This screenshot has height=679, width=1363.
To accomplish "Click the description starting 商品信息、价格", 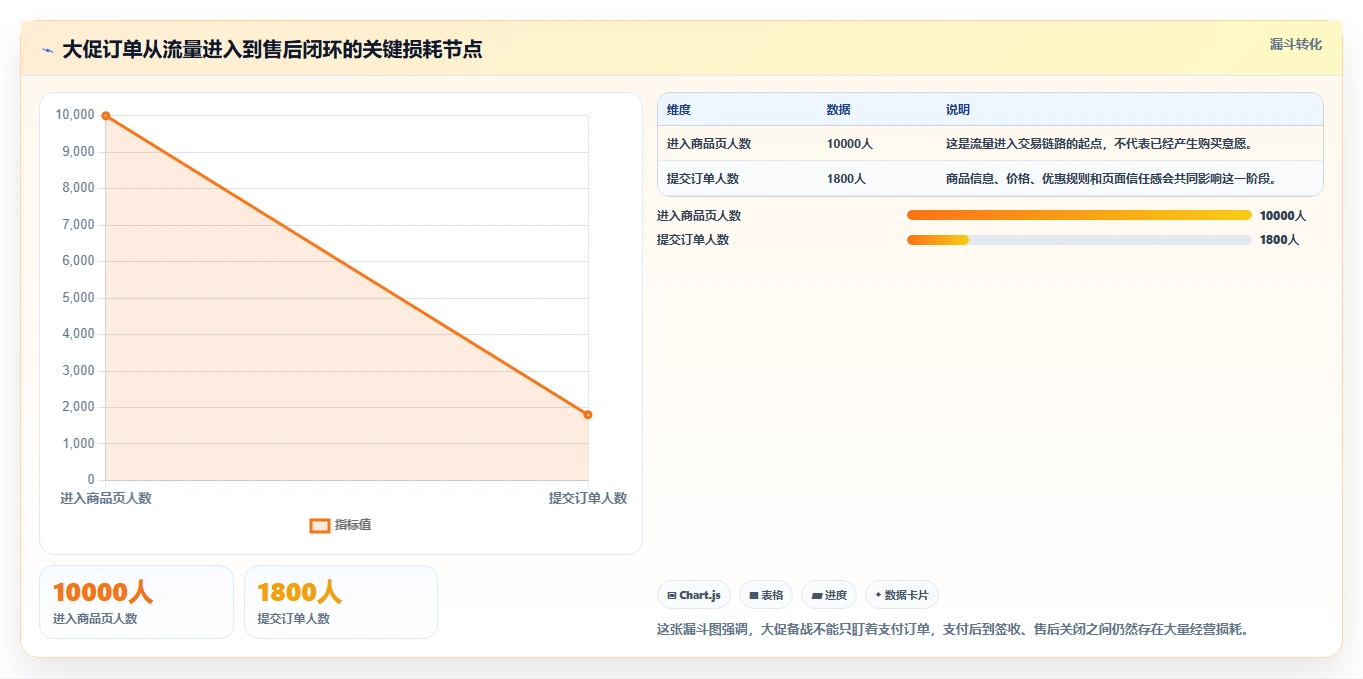I will 1111,179.
